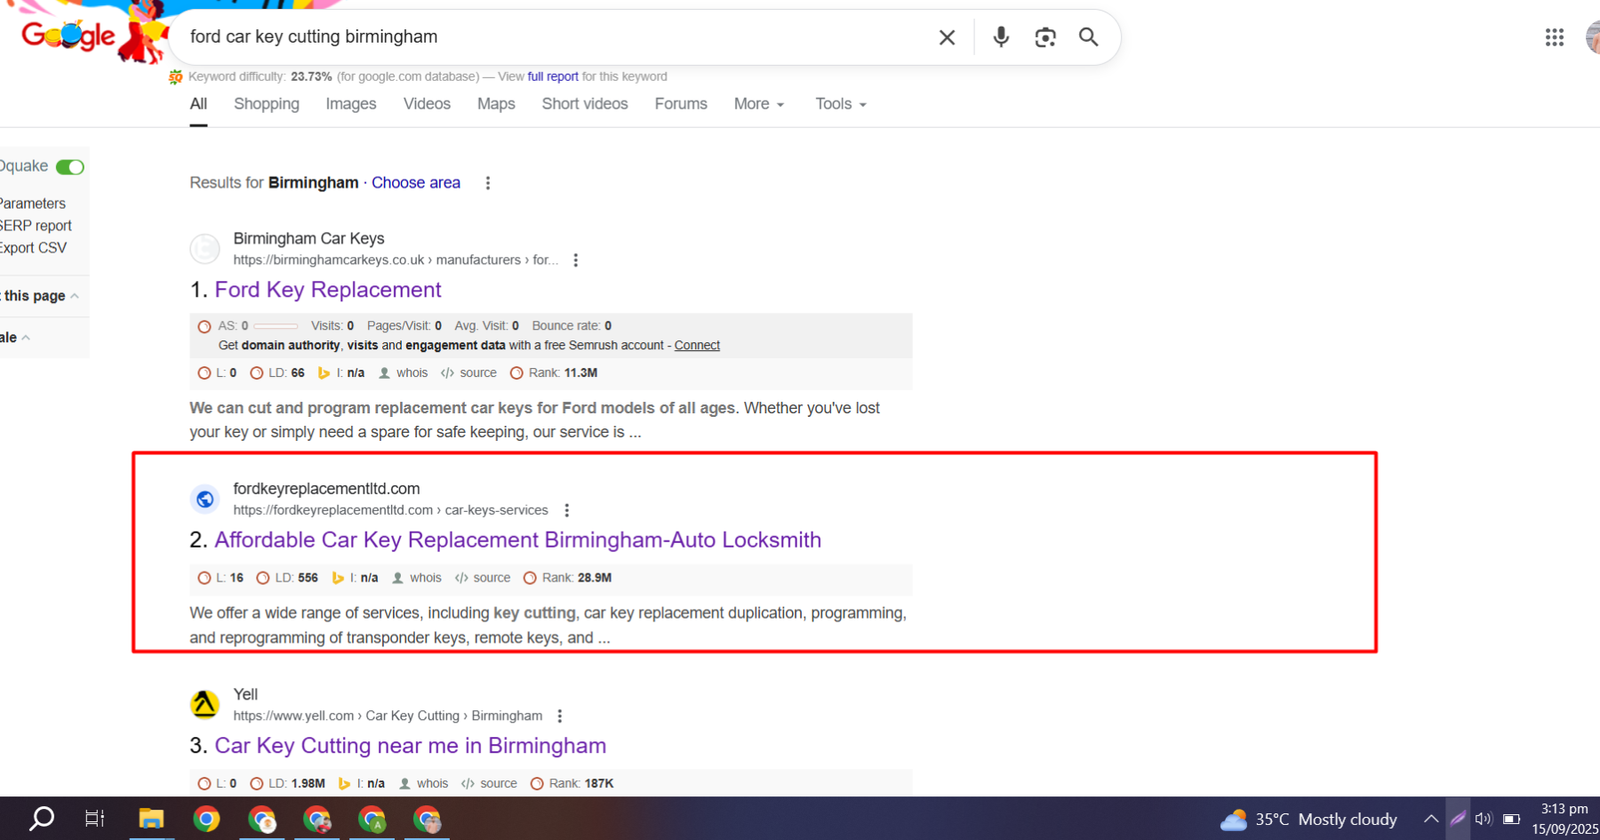Click the magnifying glass search button
This screenshot has width=1600, height=840.
click(1088, 38)
